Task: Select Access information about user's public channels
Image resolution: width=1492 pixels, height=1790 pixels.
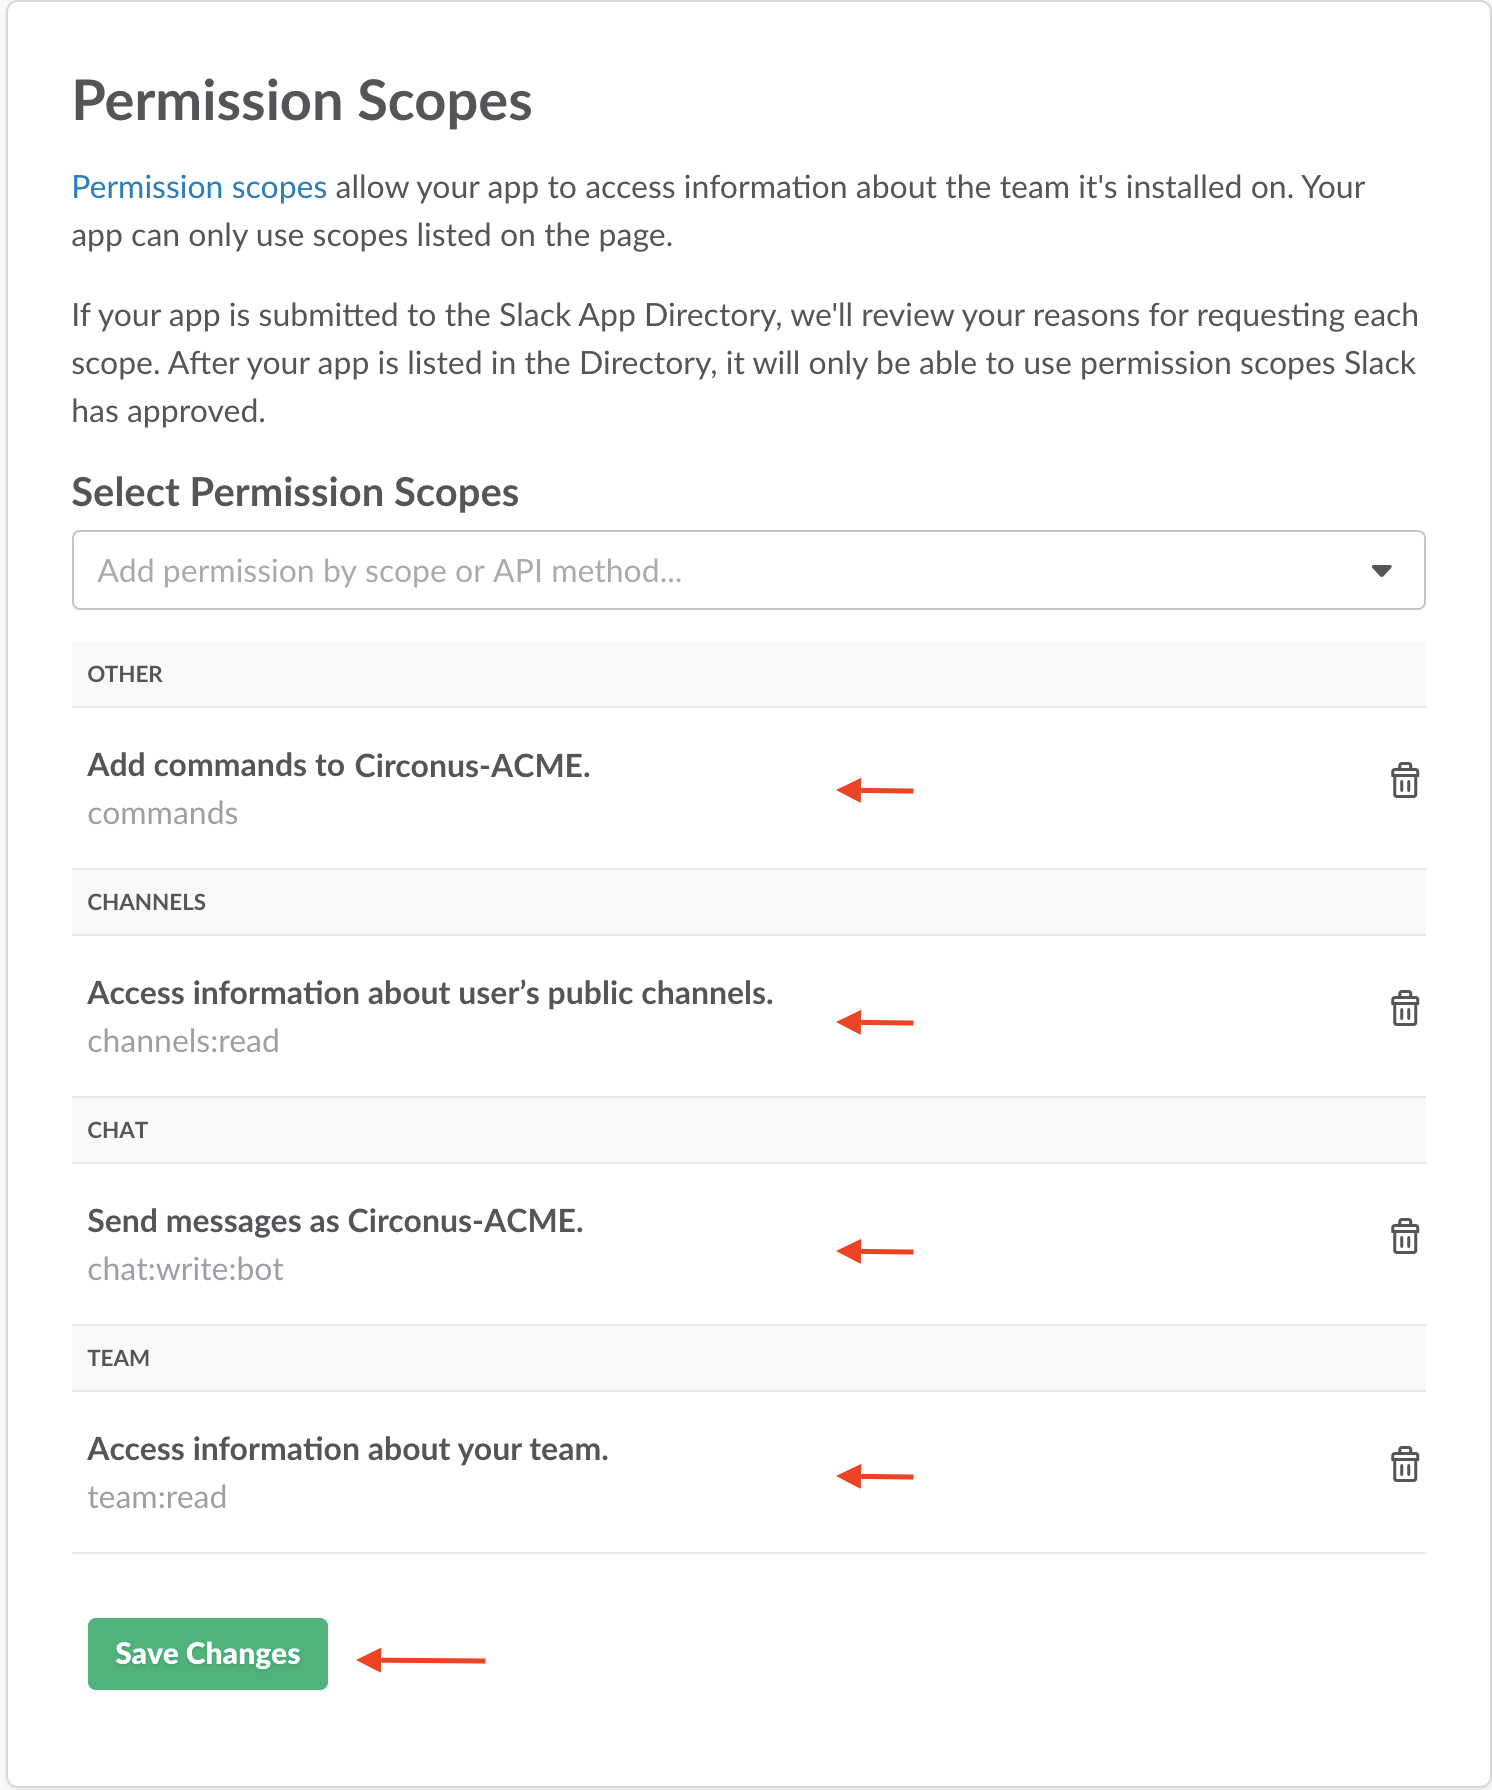Action: (430, 993)
